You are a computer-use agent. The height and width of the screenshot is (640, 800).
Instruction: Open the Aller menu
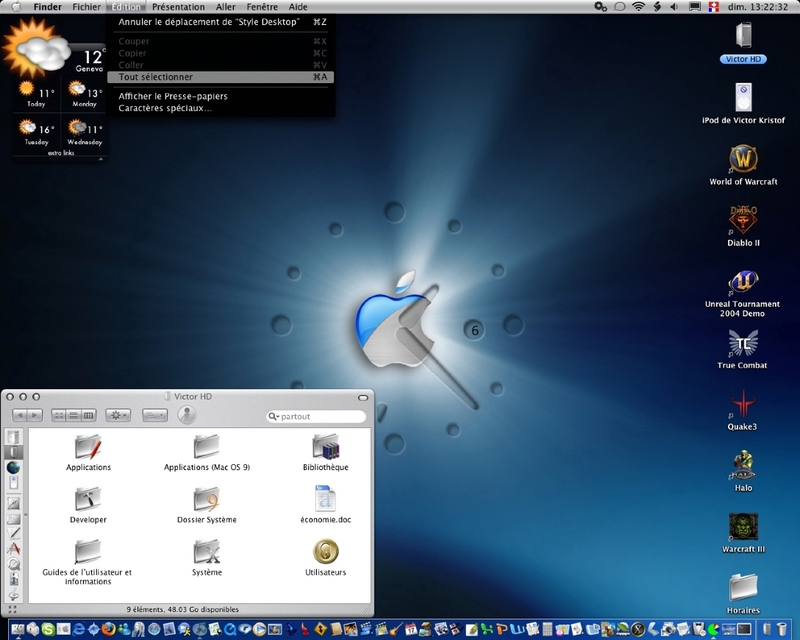[226, 7]
